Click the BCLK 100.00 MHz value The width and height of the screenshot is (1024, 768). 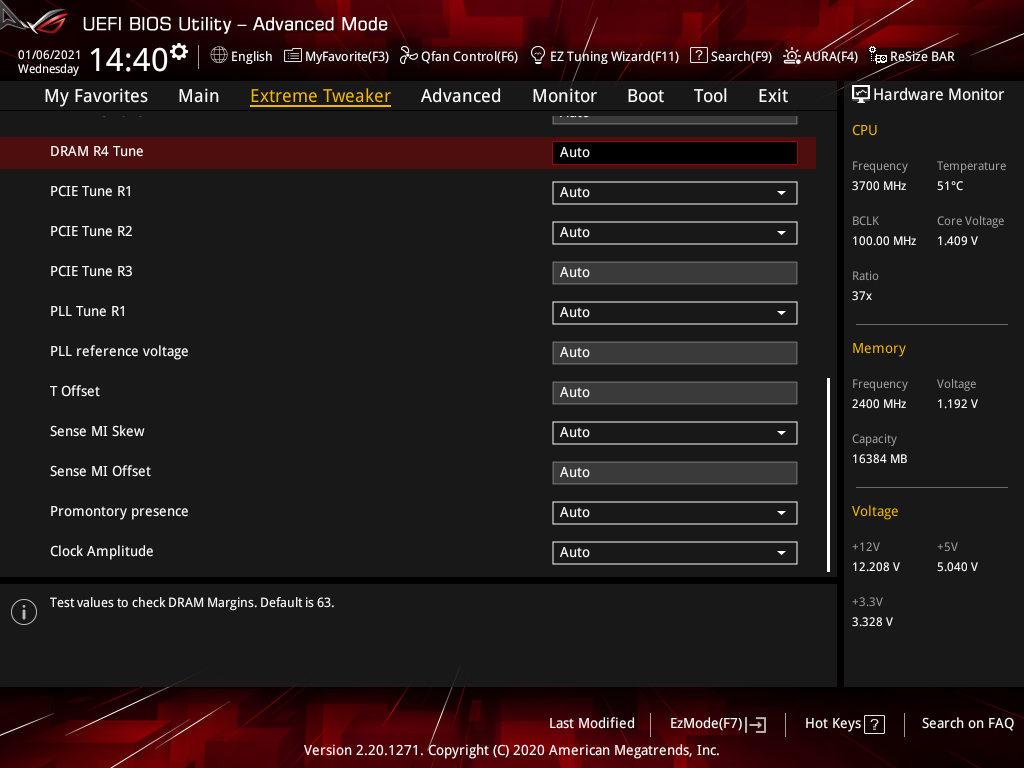[884, 241]
